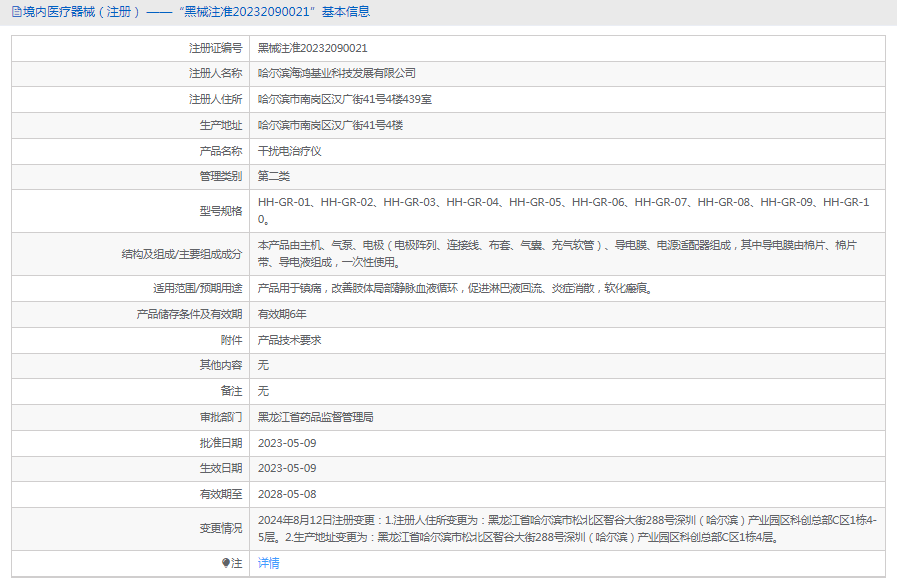Select production address 哈尔滨市南岗区汉广街41号4楼
The width and height of the screenshot is (897, 587).
[330, 125]
